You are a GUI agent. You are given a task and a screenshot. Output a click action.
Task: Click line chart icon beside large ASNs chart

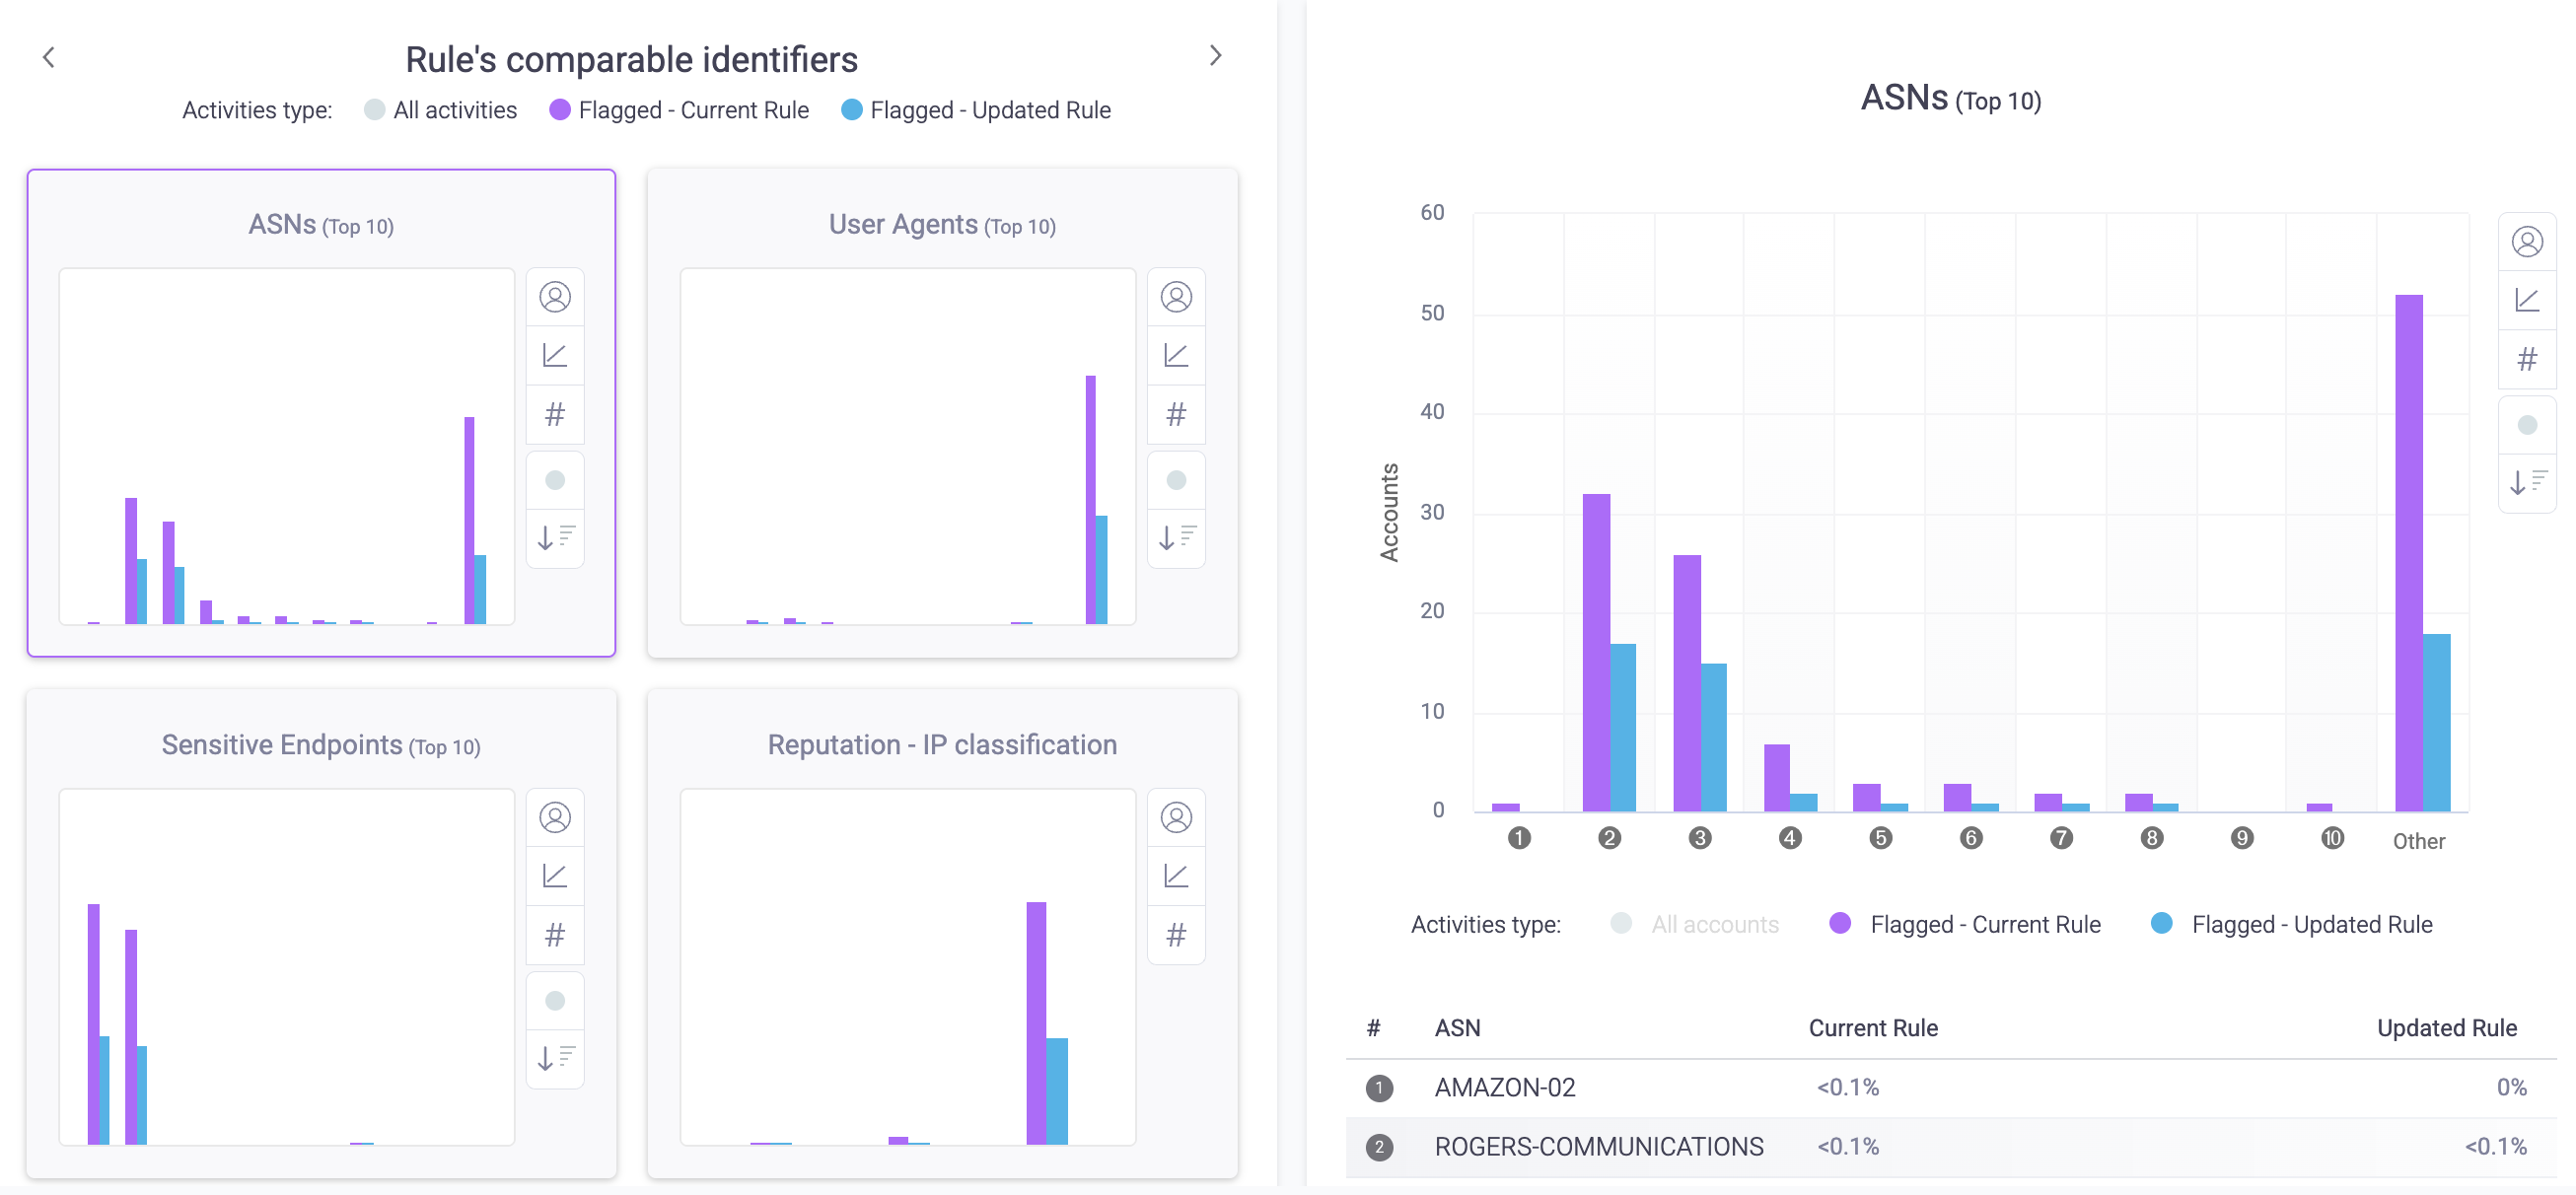click(2526, 300)
